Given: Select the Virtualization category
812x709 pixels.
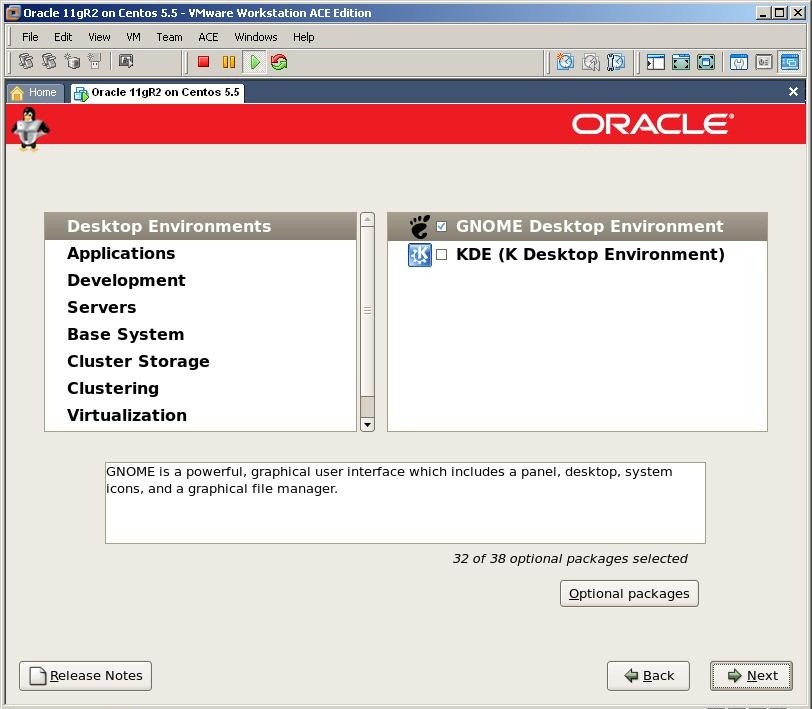Looking at the screenshot, I should tap(200, 415).
